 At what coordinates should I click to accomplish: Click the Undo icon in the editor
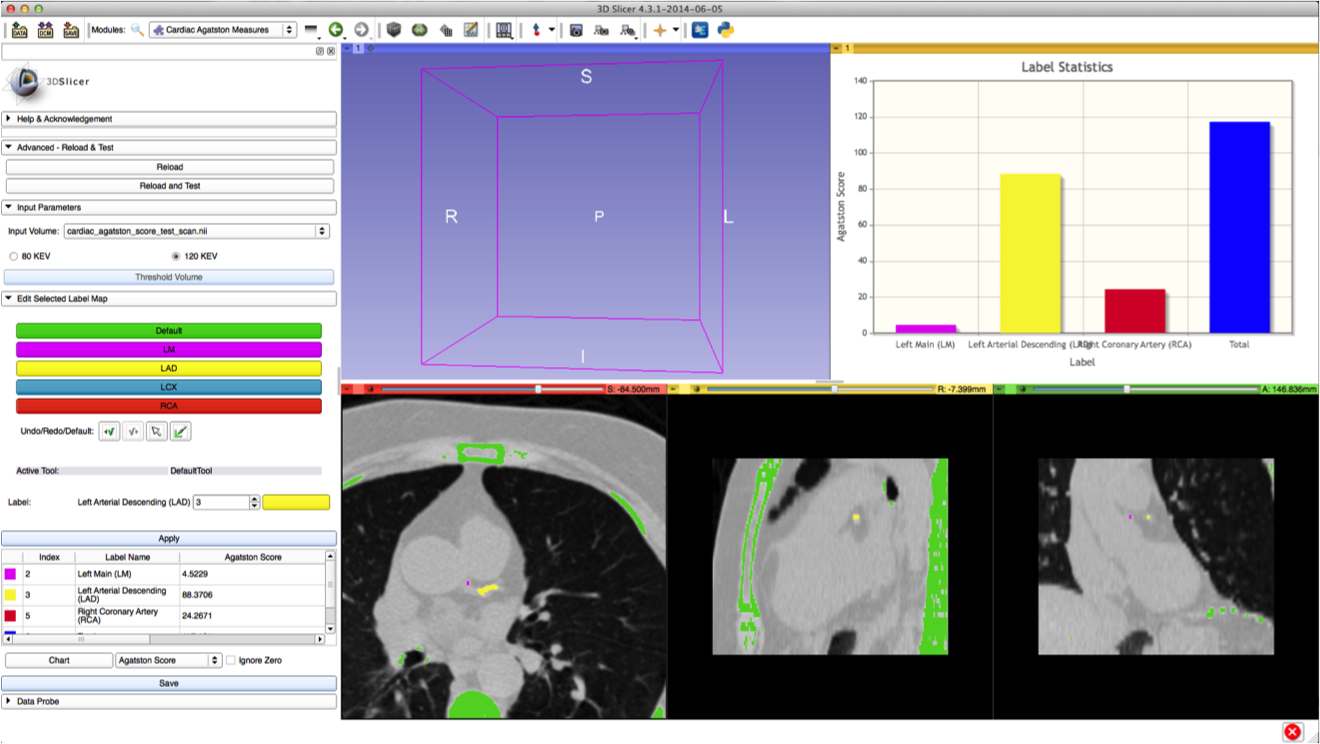[x=109, y=432]
